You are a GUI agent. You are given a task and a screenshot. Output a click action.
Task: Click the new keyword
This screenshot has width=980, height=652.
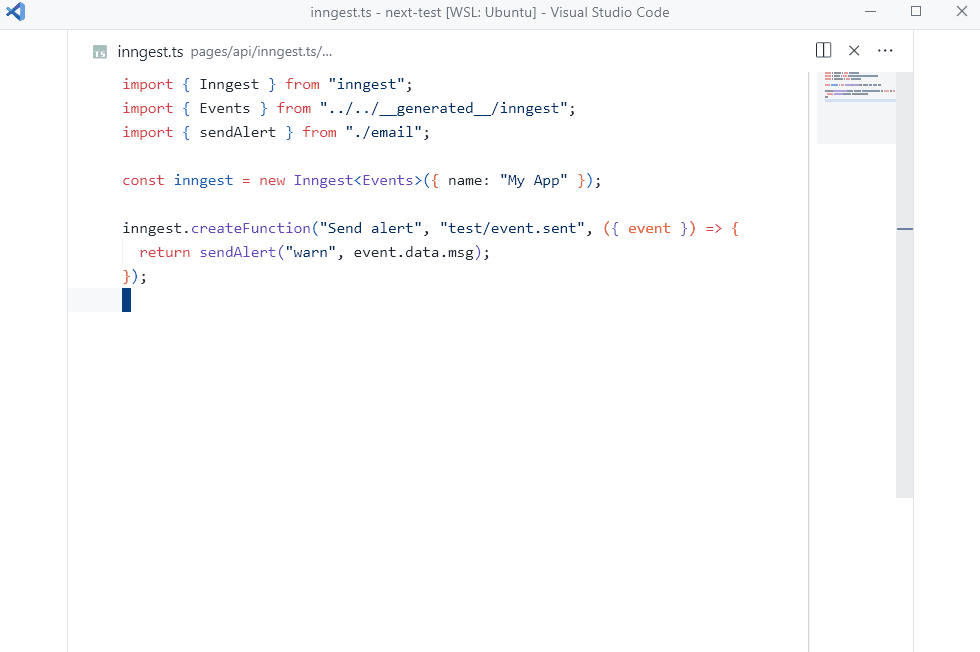point(272,181)
